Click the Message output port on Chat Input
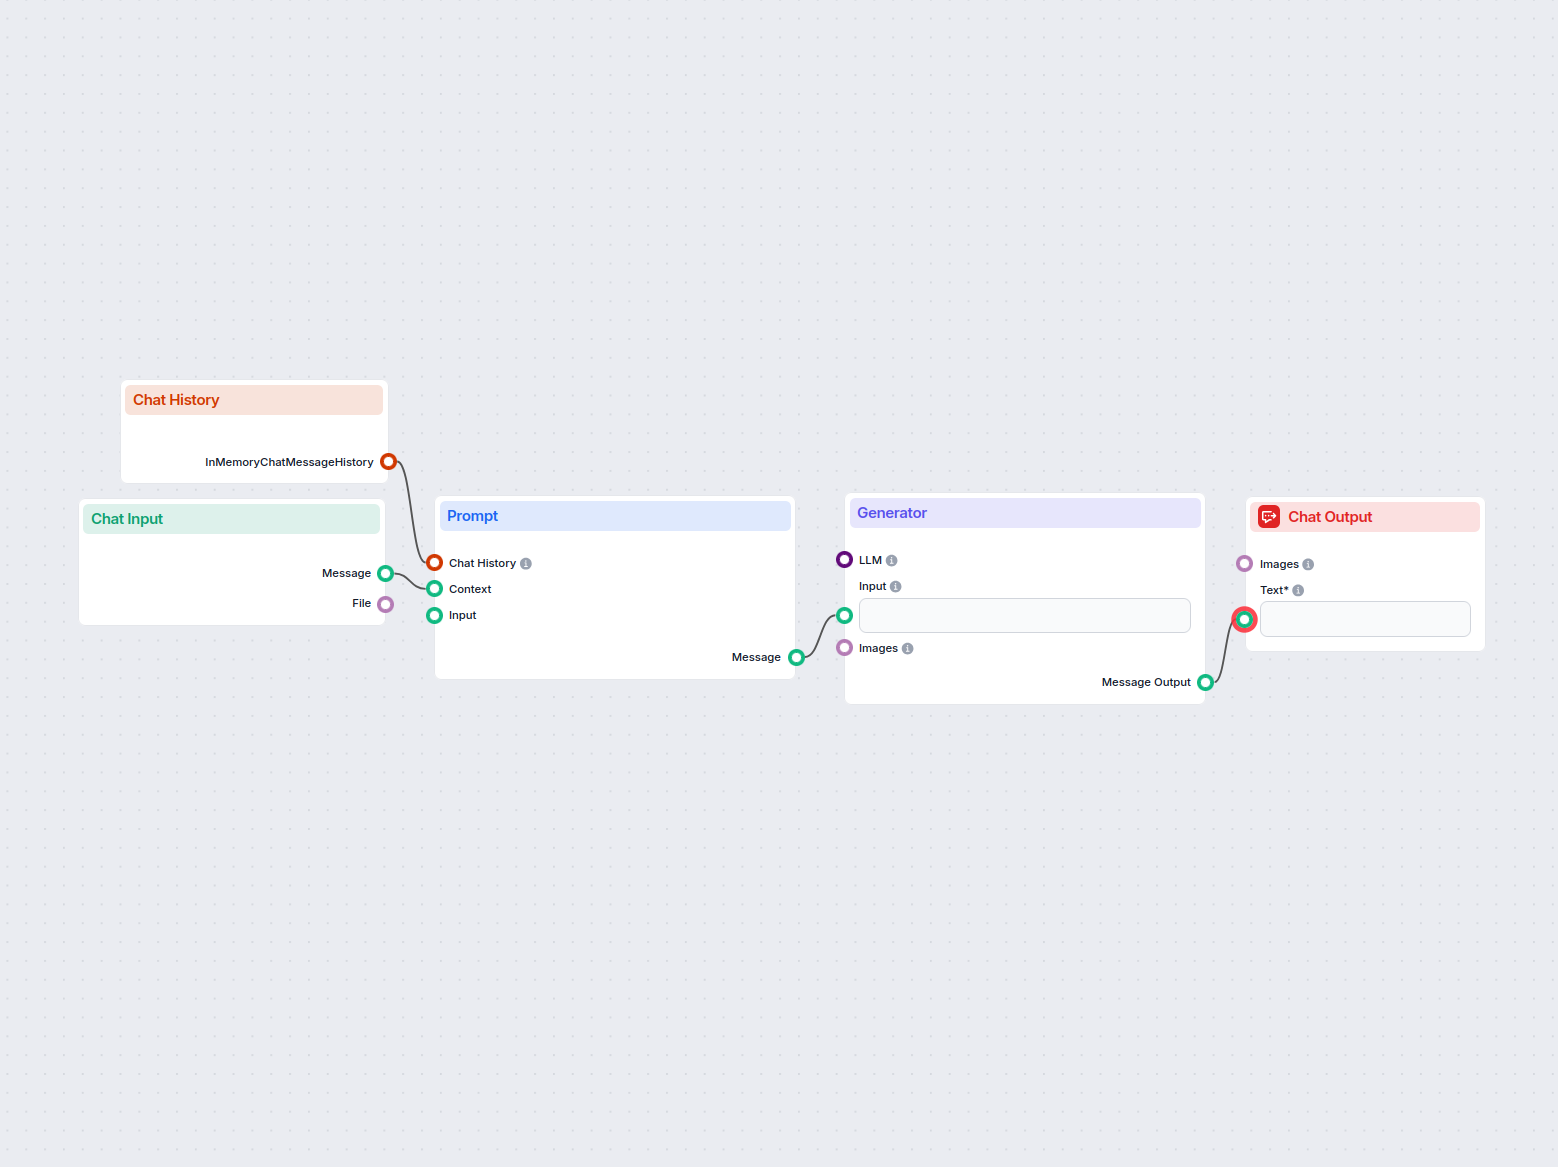The width and height of the screenshot is (1558, 1167). click(386, 573)
